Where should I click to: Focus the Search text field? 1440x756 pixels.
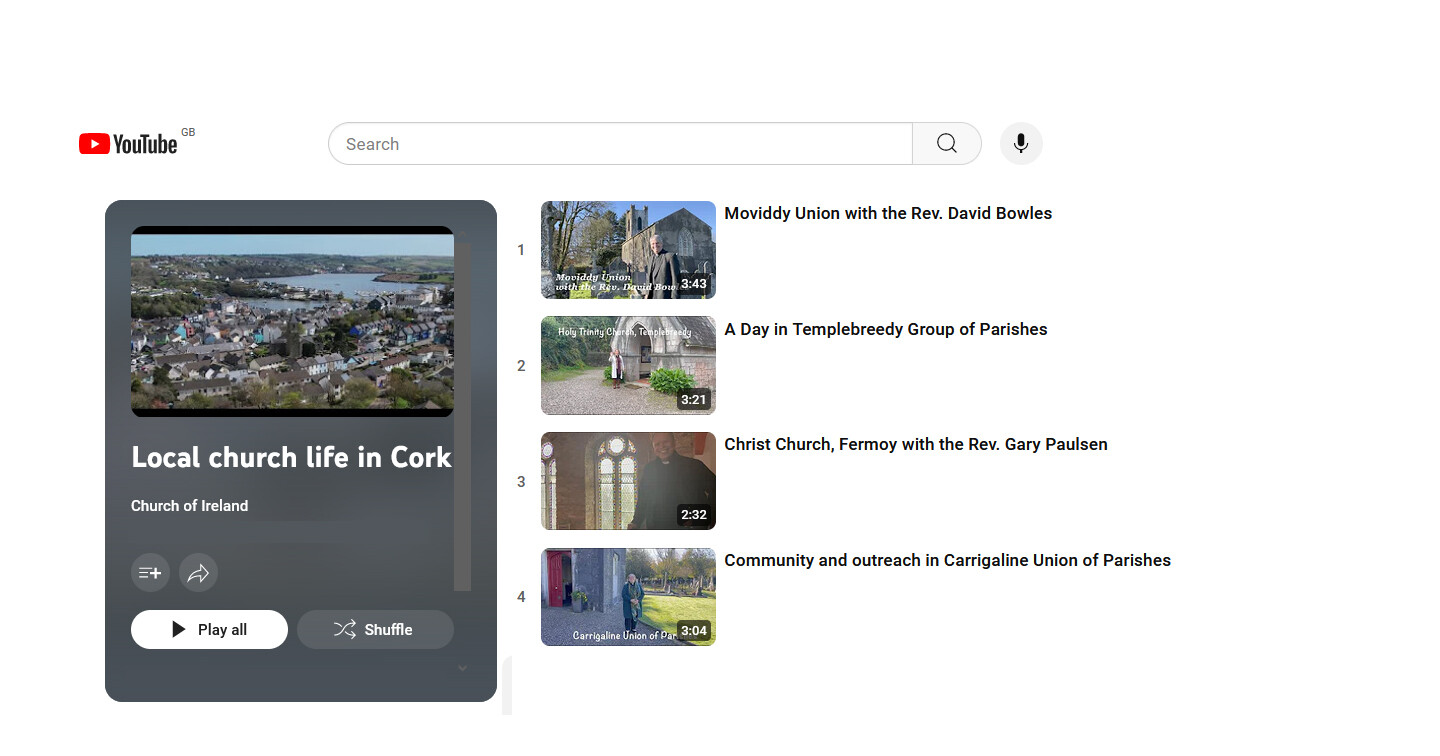pos(620,144)
